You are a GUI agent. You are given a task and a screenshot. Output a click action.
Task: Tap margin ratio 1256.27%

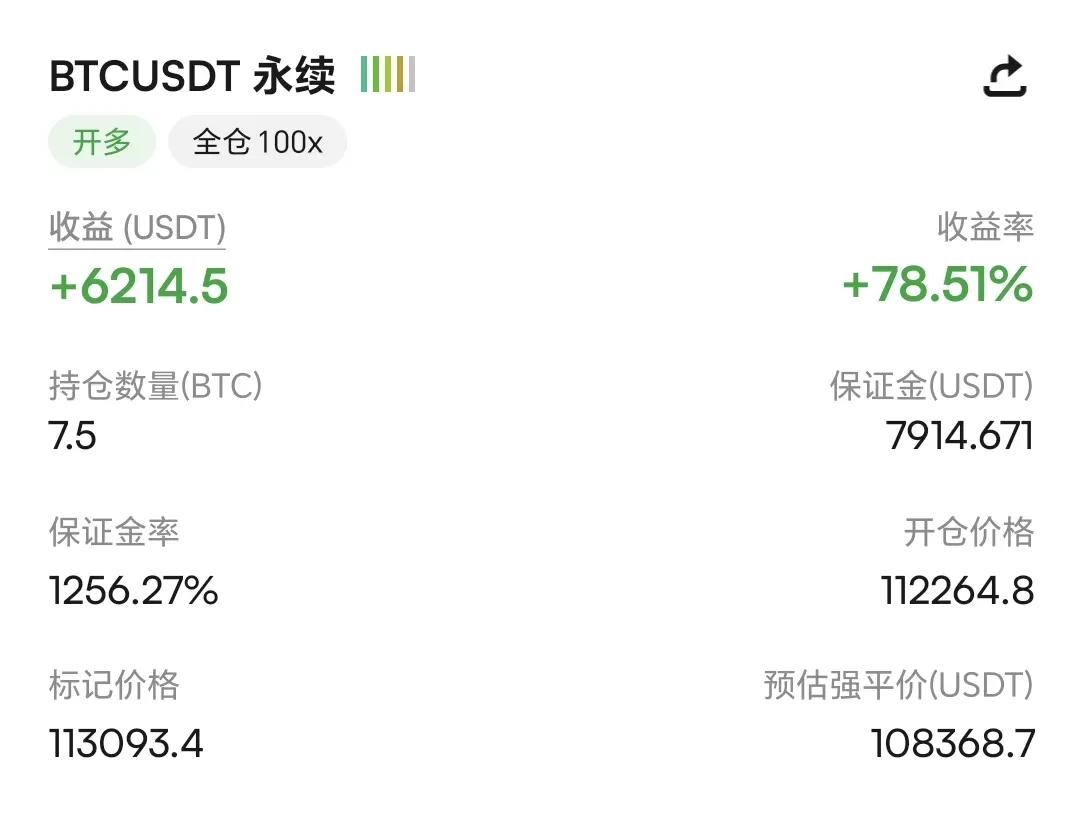point(134,591)
